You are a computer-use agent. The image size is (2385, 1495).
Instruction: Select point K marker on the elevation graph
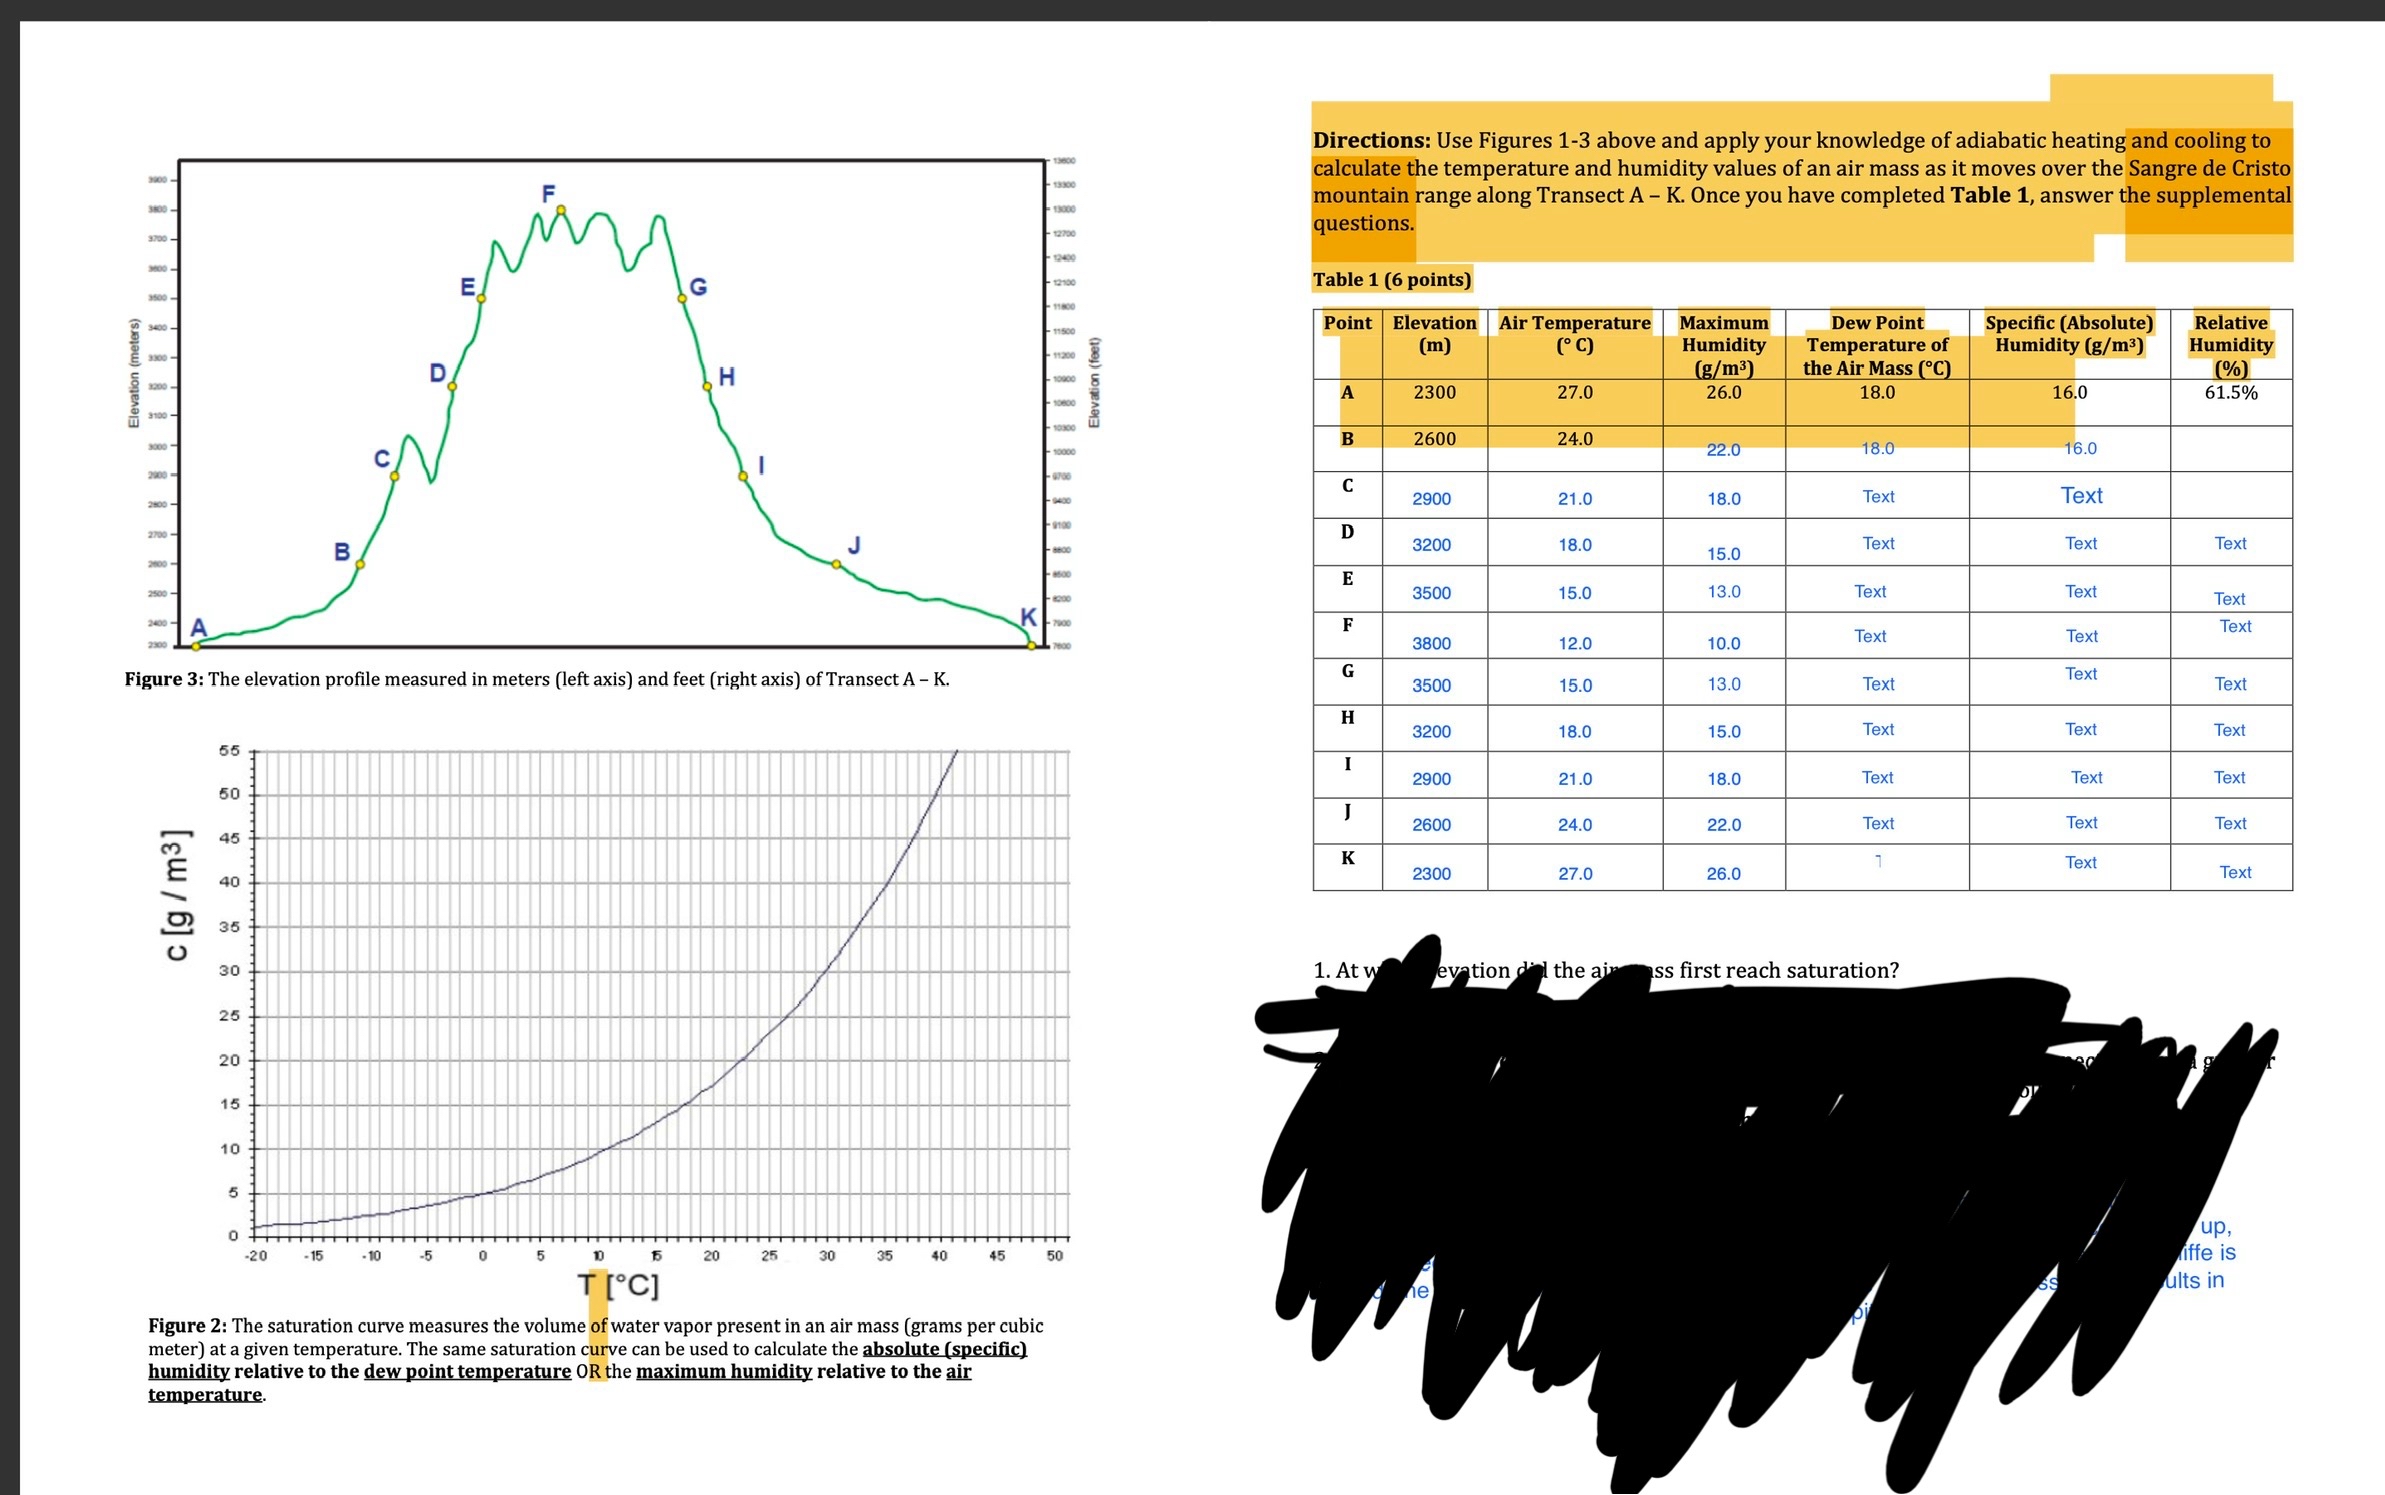pos(1030,645)
